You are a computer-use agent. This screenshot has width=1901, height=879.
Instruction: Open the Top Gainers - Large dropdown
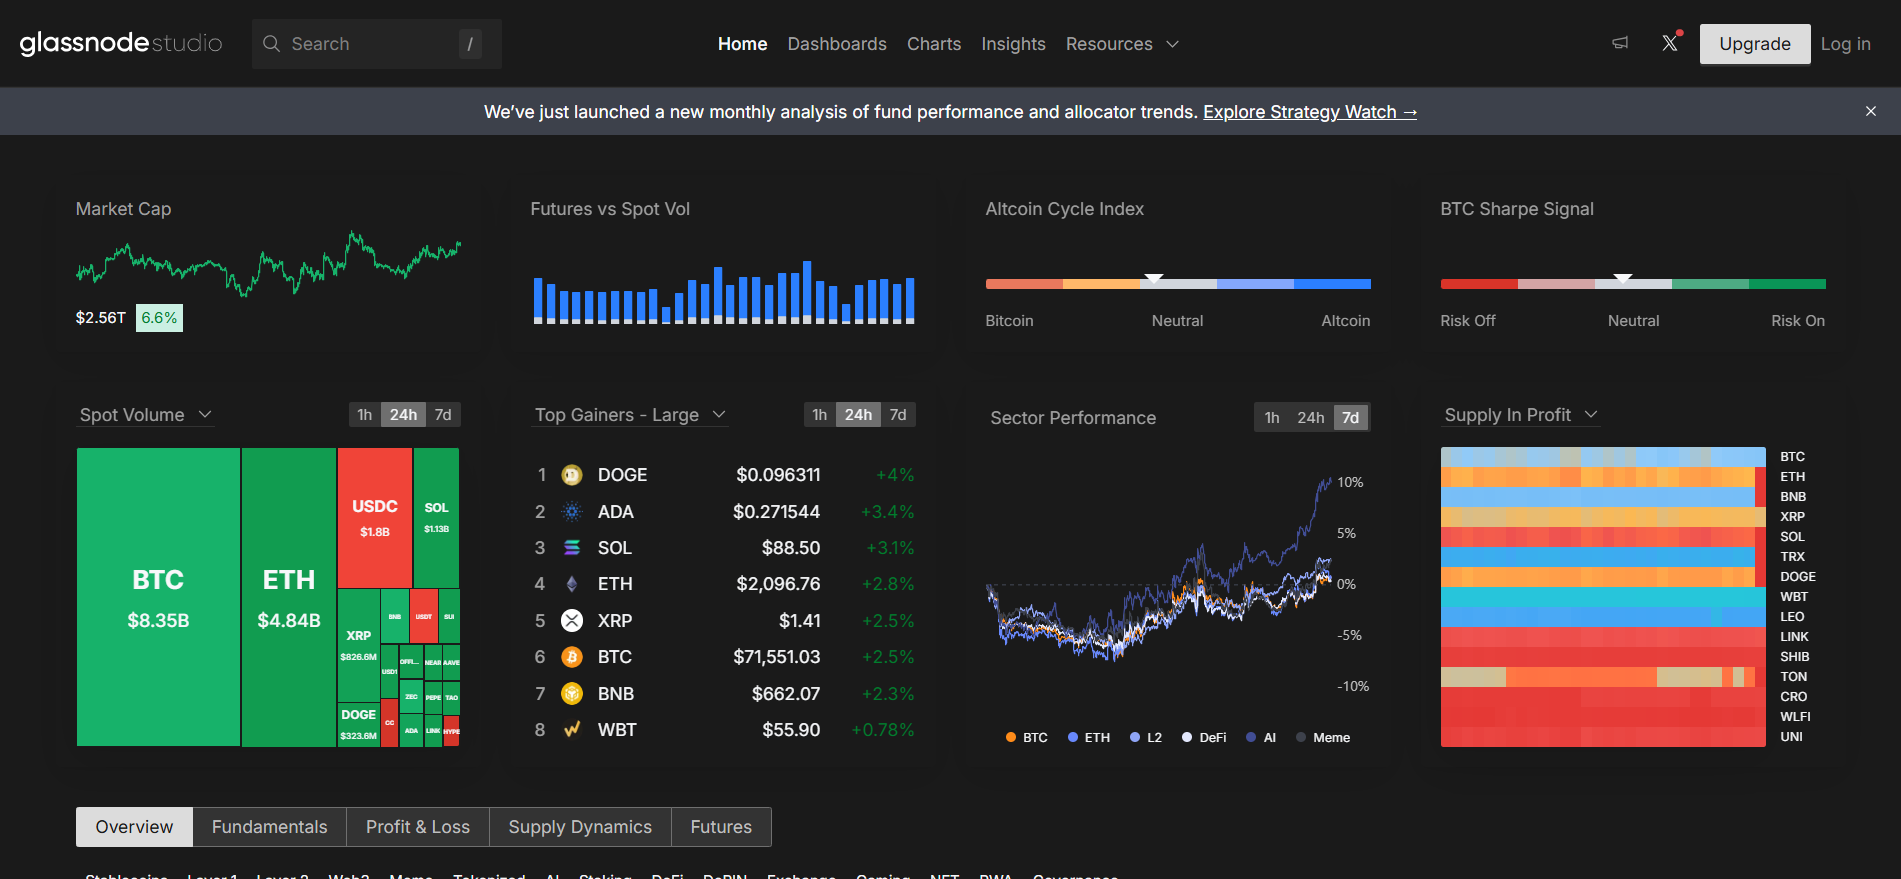pos(630,415)
